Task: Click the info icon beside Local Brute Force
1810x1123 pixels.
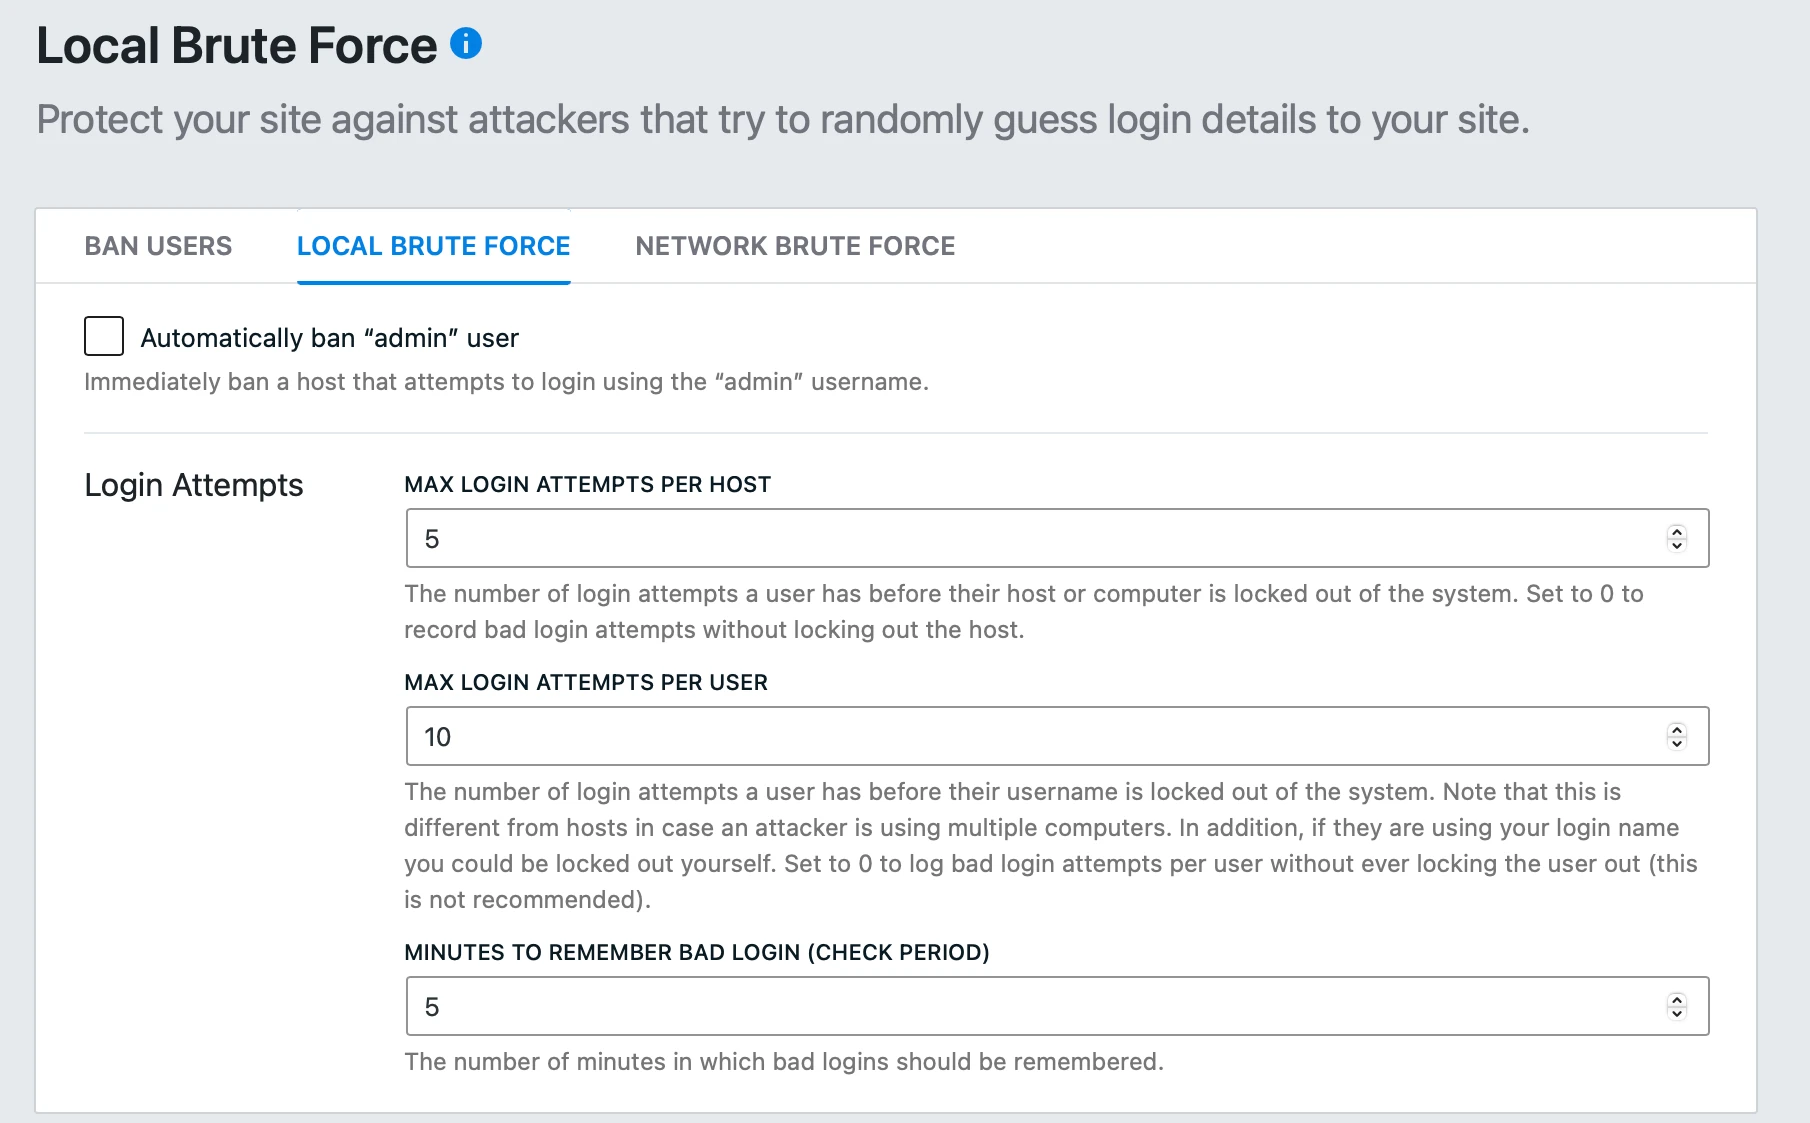Action: (466, 44)
